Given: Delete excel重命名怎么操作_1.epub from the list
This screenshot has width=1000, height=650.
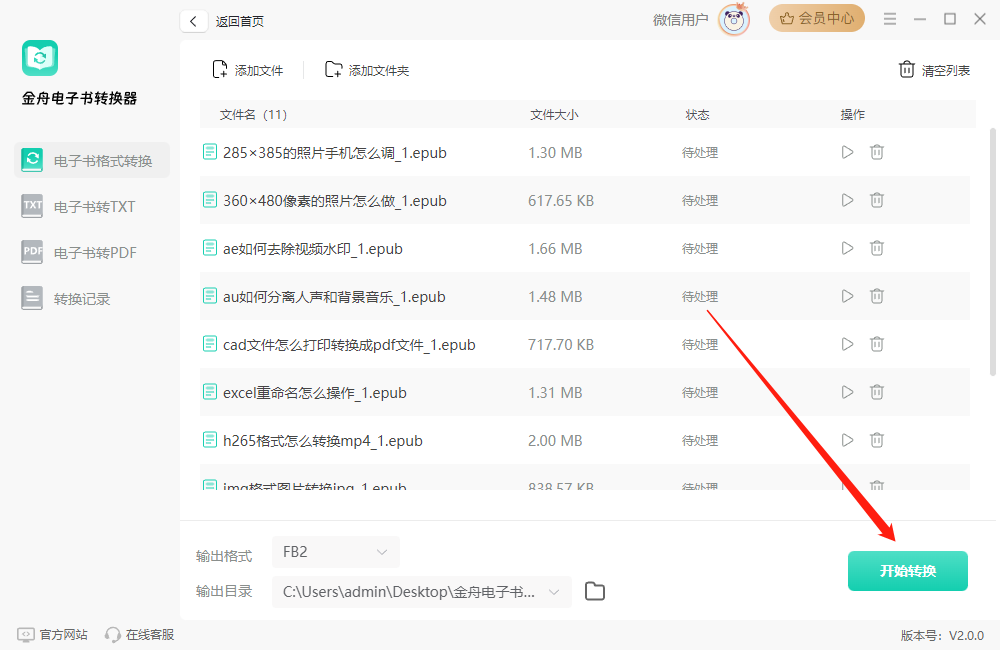Looking at the screenshot, I should pyautogui.click(x=877, y=392).
